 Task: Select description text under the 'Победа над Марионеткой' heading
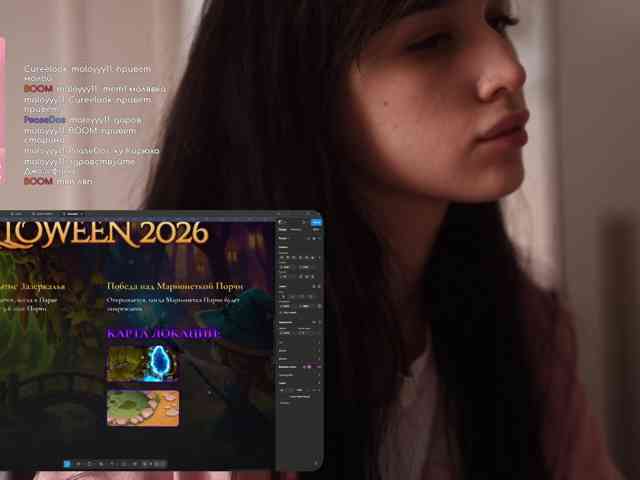tap(173, 304)
